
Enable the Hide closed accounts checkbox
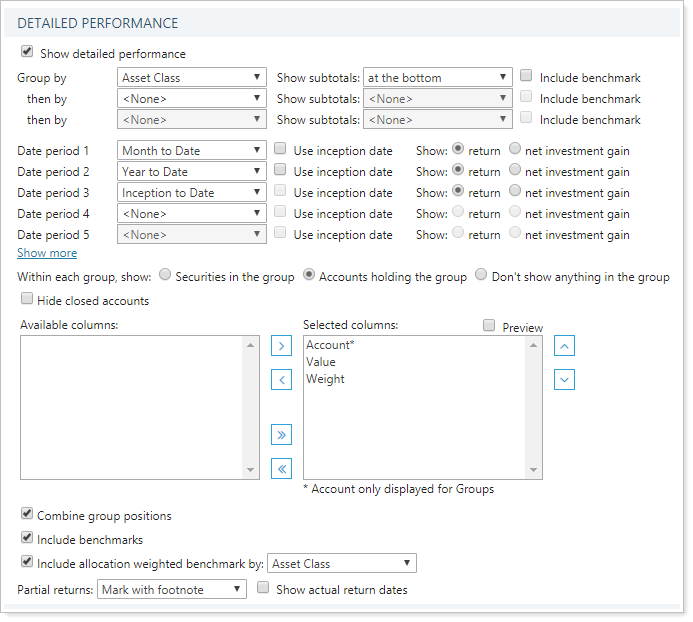tap(27, 299)
